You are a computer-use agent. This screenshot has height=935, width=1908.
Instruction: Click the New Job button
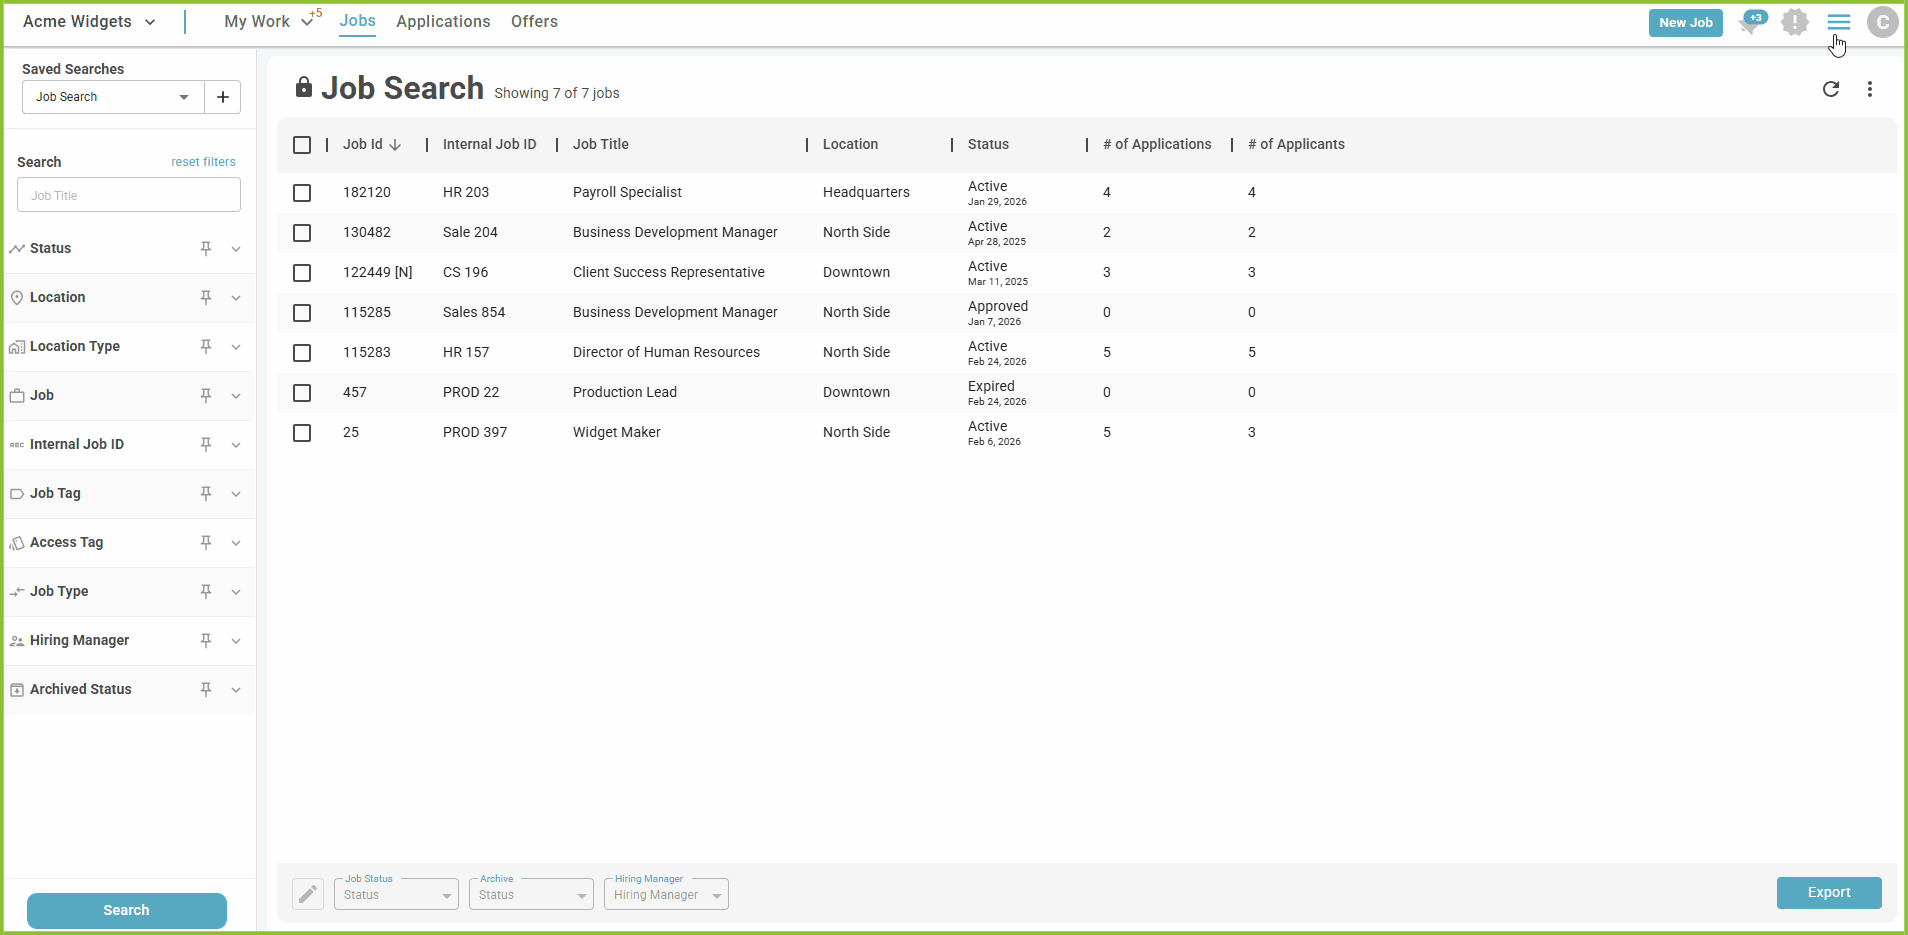[1685, 23]
